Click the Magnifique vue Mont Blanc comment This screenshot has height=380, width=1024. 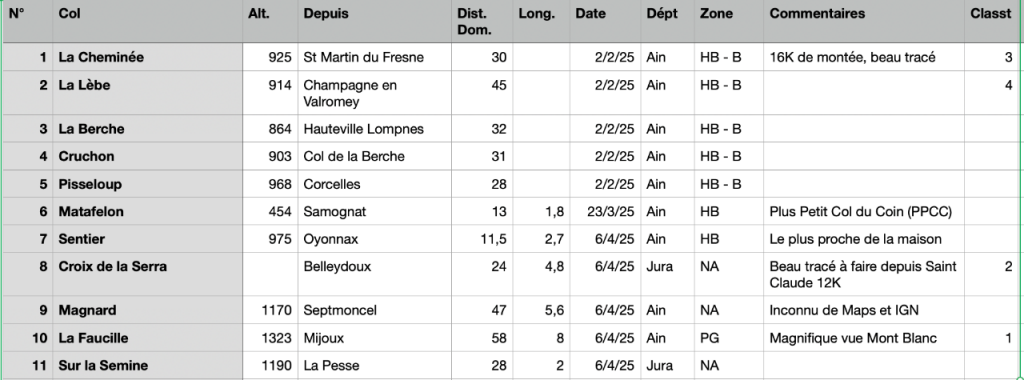[x=864, y=338]
